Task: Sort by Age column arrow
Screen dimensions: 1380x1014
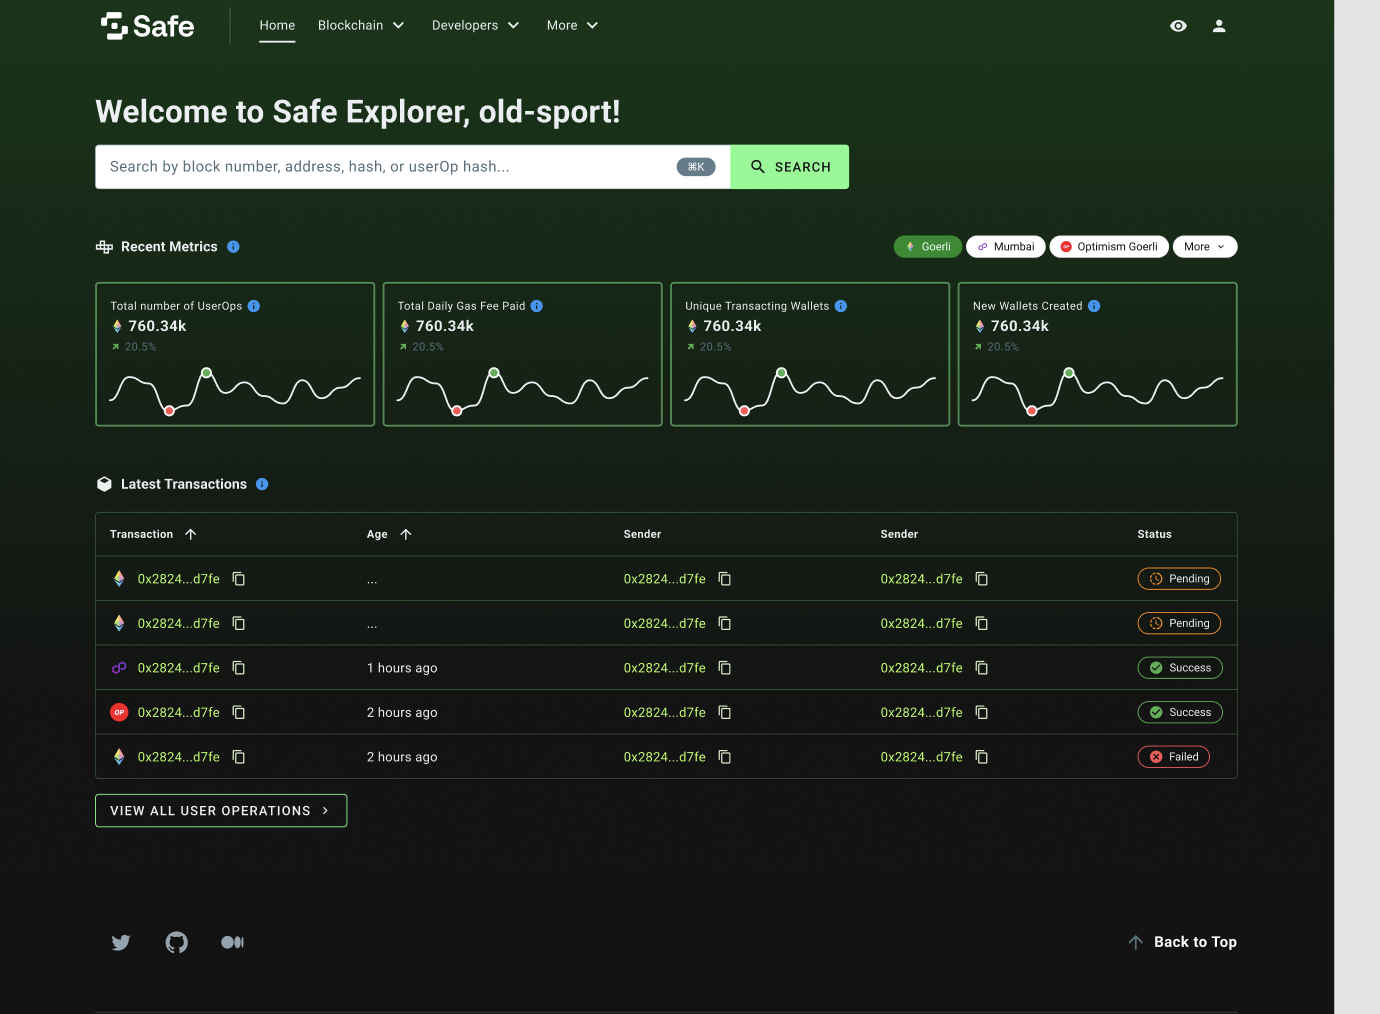Action: [x=406, y=534]
